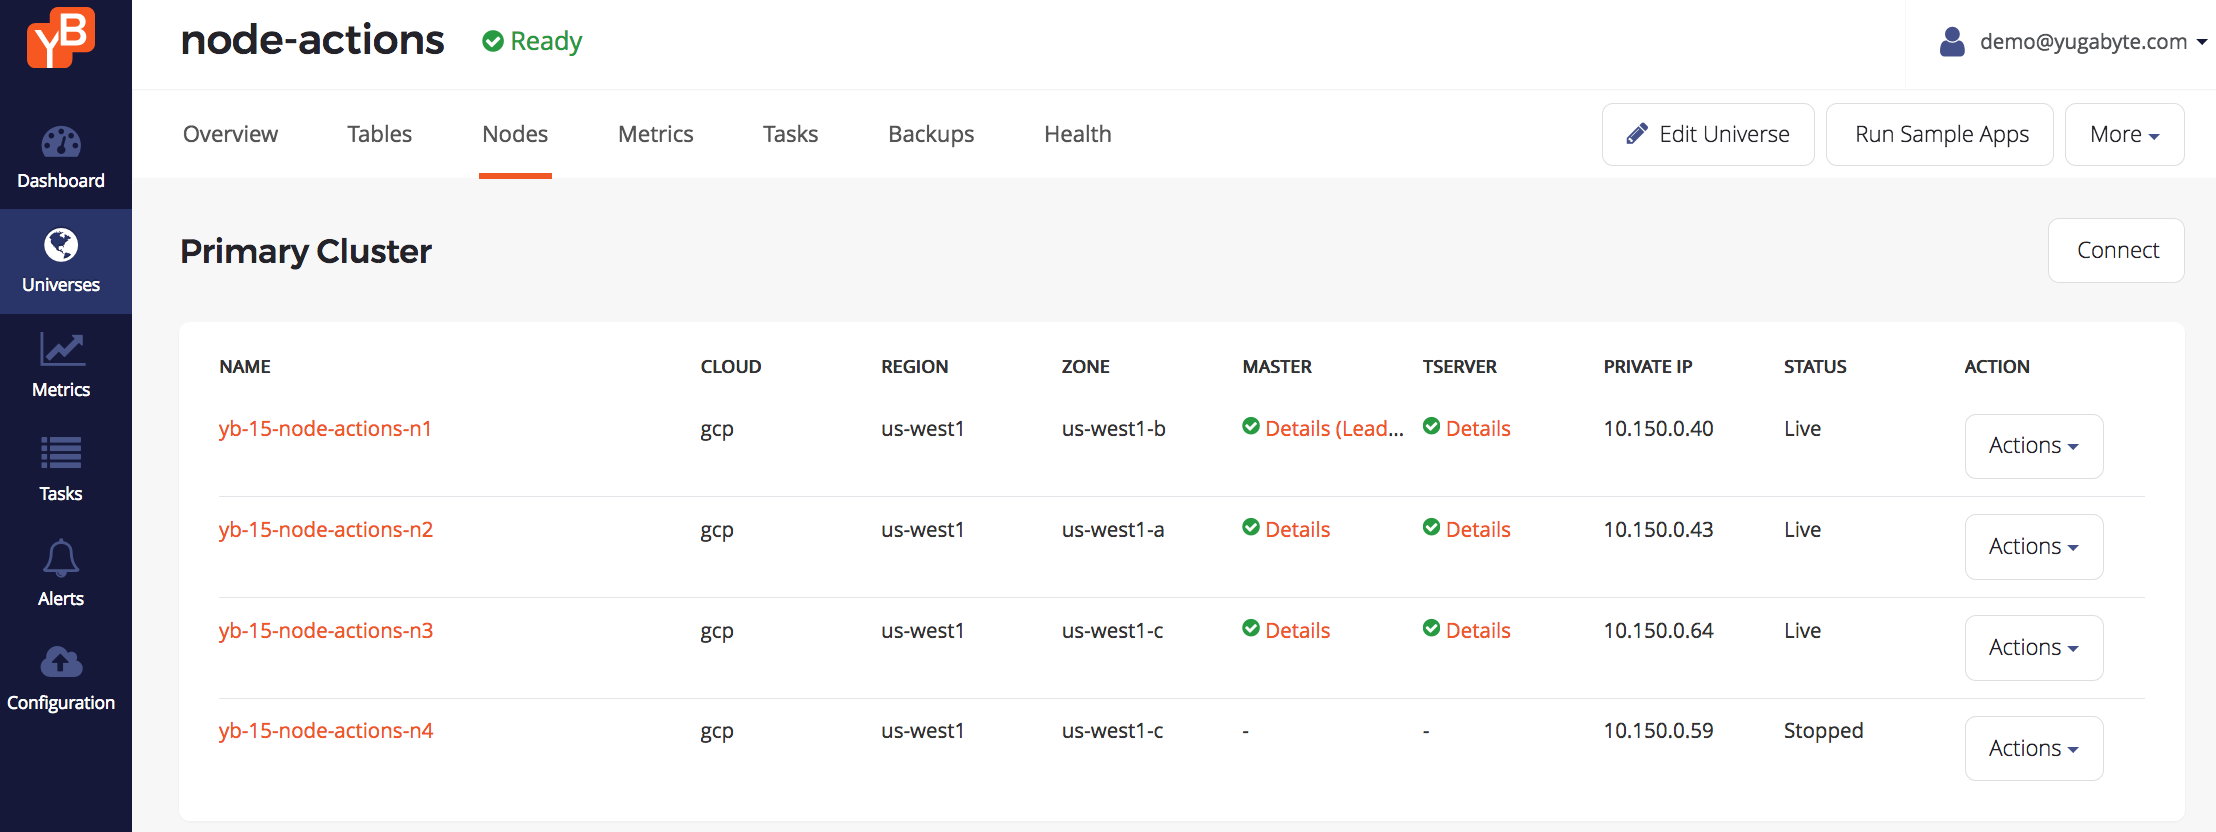The height and width of the screenshot is (832, 2216).
Task: Click private IP 10.150.0.64
Action: (x=1658, y=631)
